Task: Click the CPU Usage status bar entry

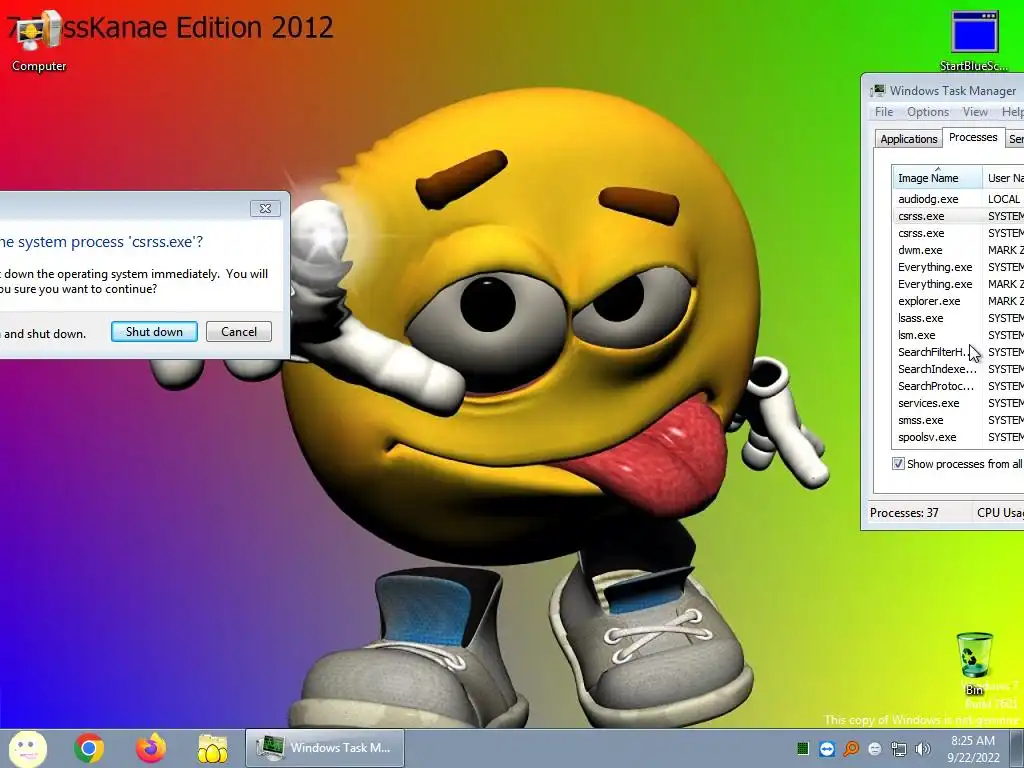Action: (1000, 513)
